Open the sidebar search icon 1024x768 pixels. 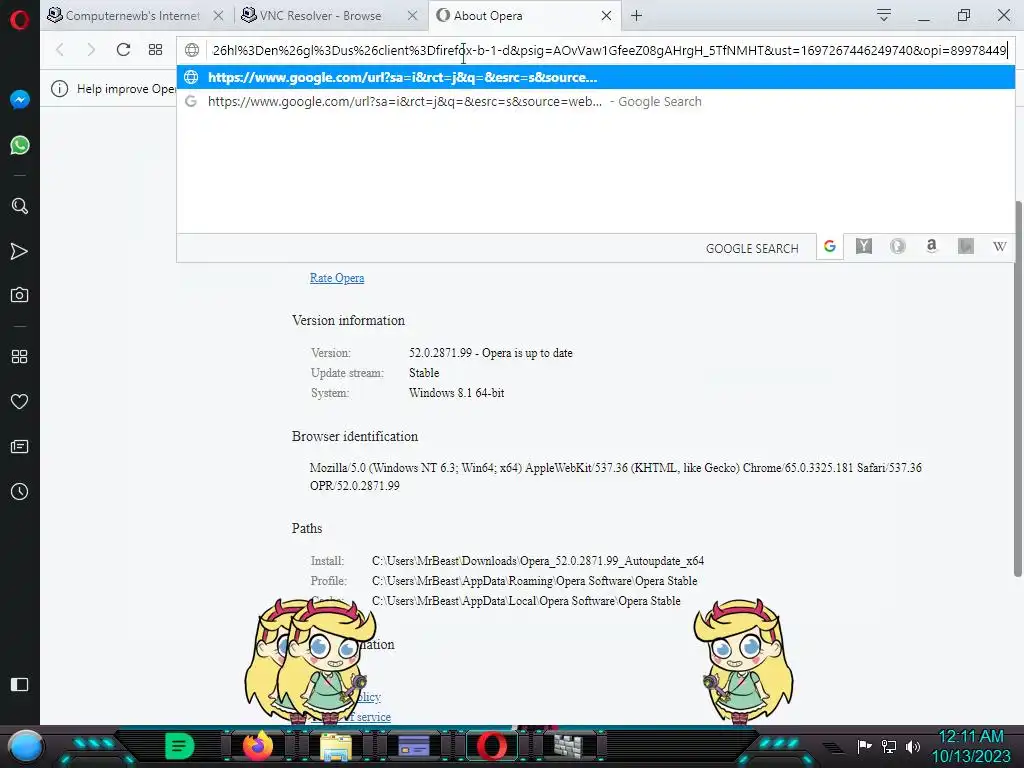pos(20,206)
